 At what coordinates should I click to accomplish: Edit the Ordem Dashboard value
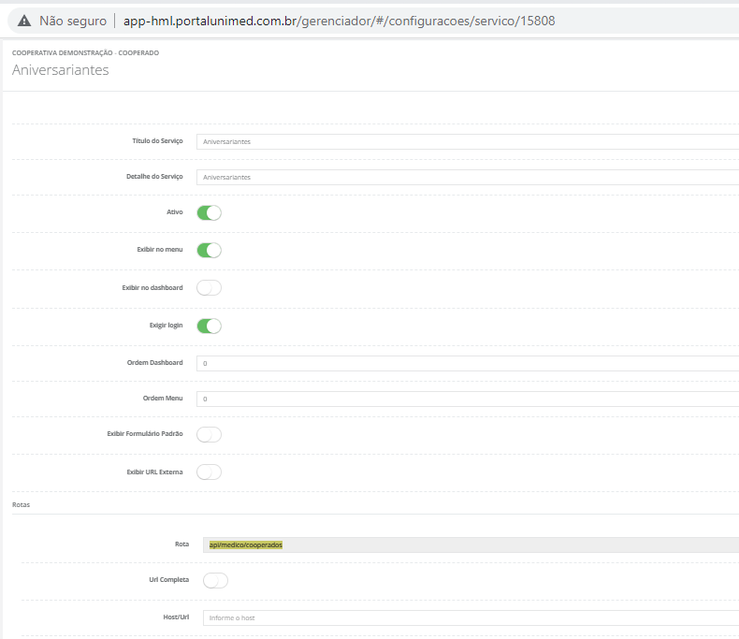(x=468, y=363)
